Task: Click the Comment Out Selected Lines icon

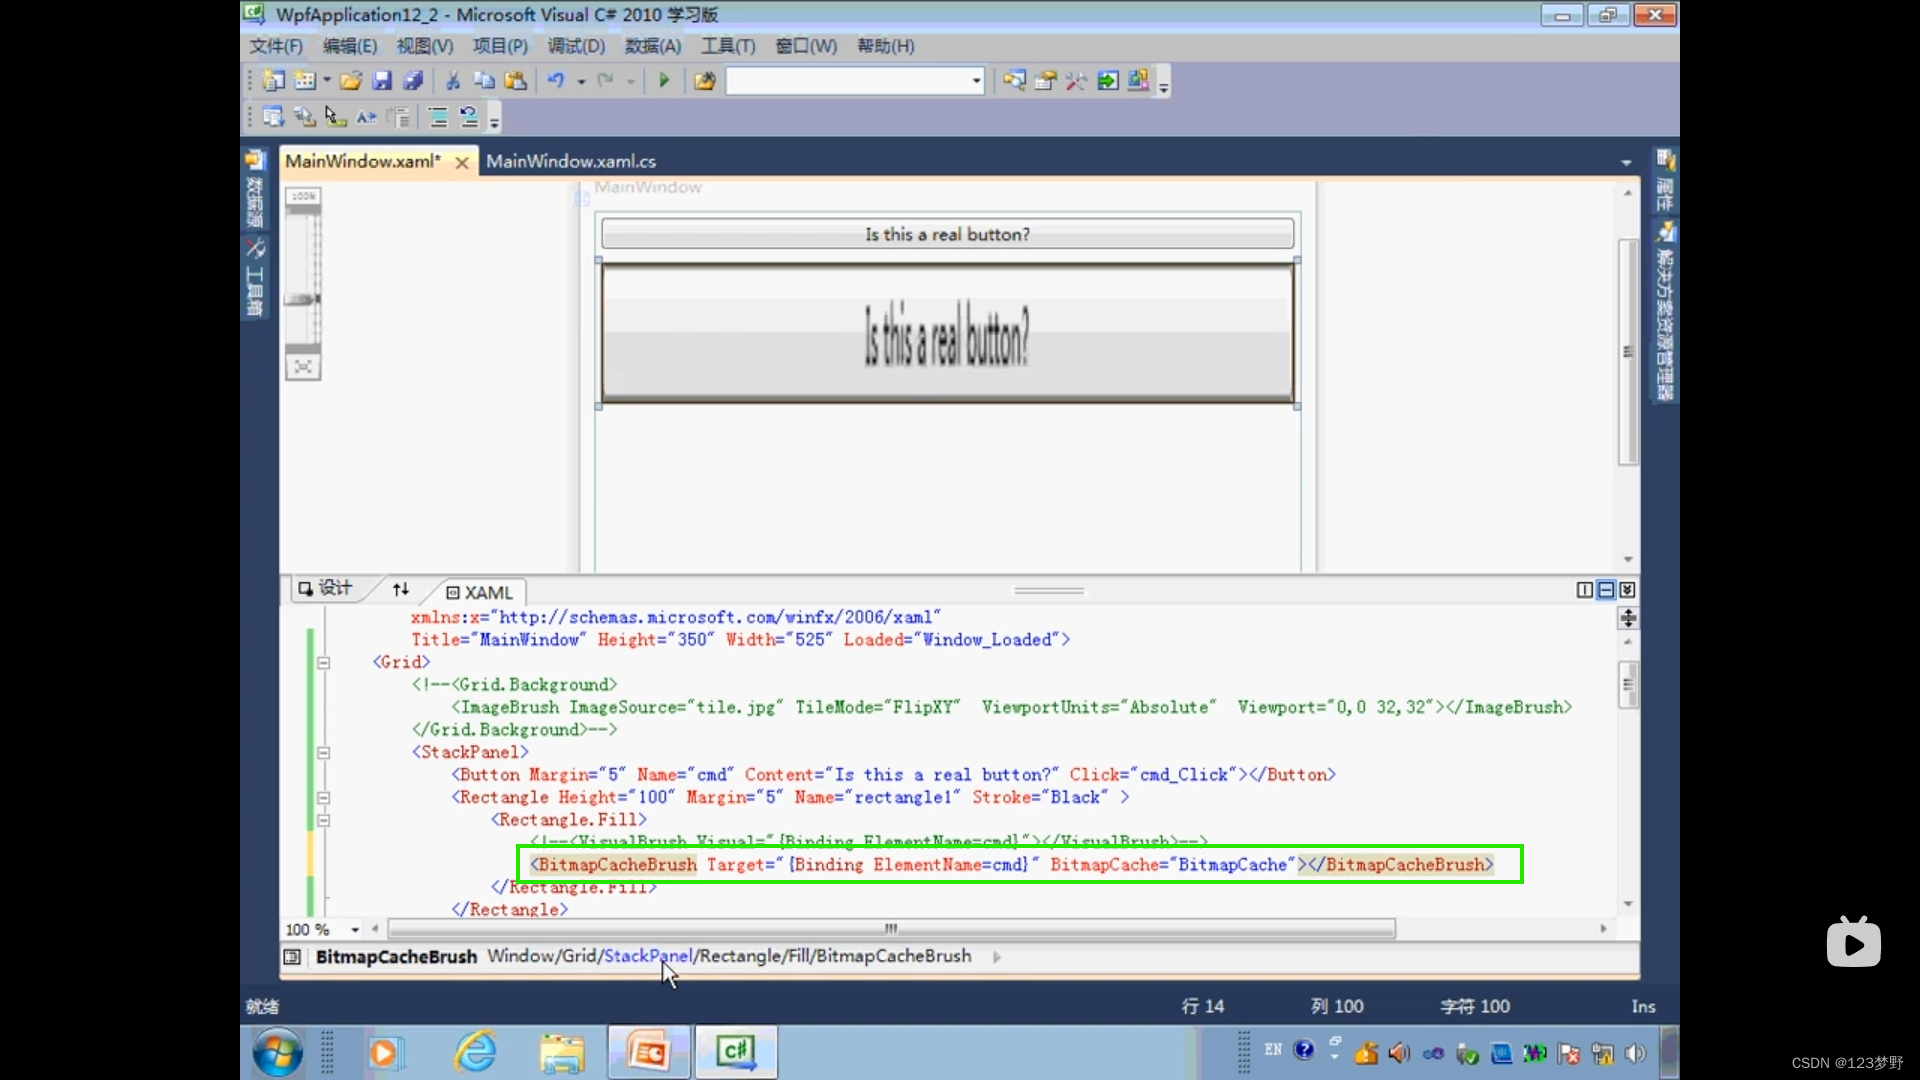Action: (x=438, y=117)
